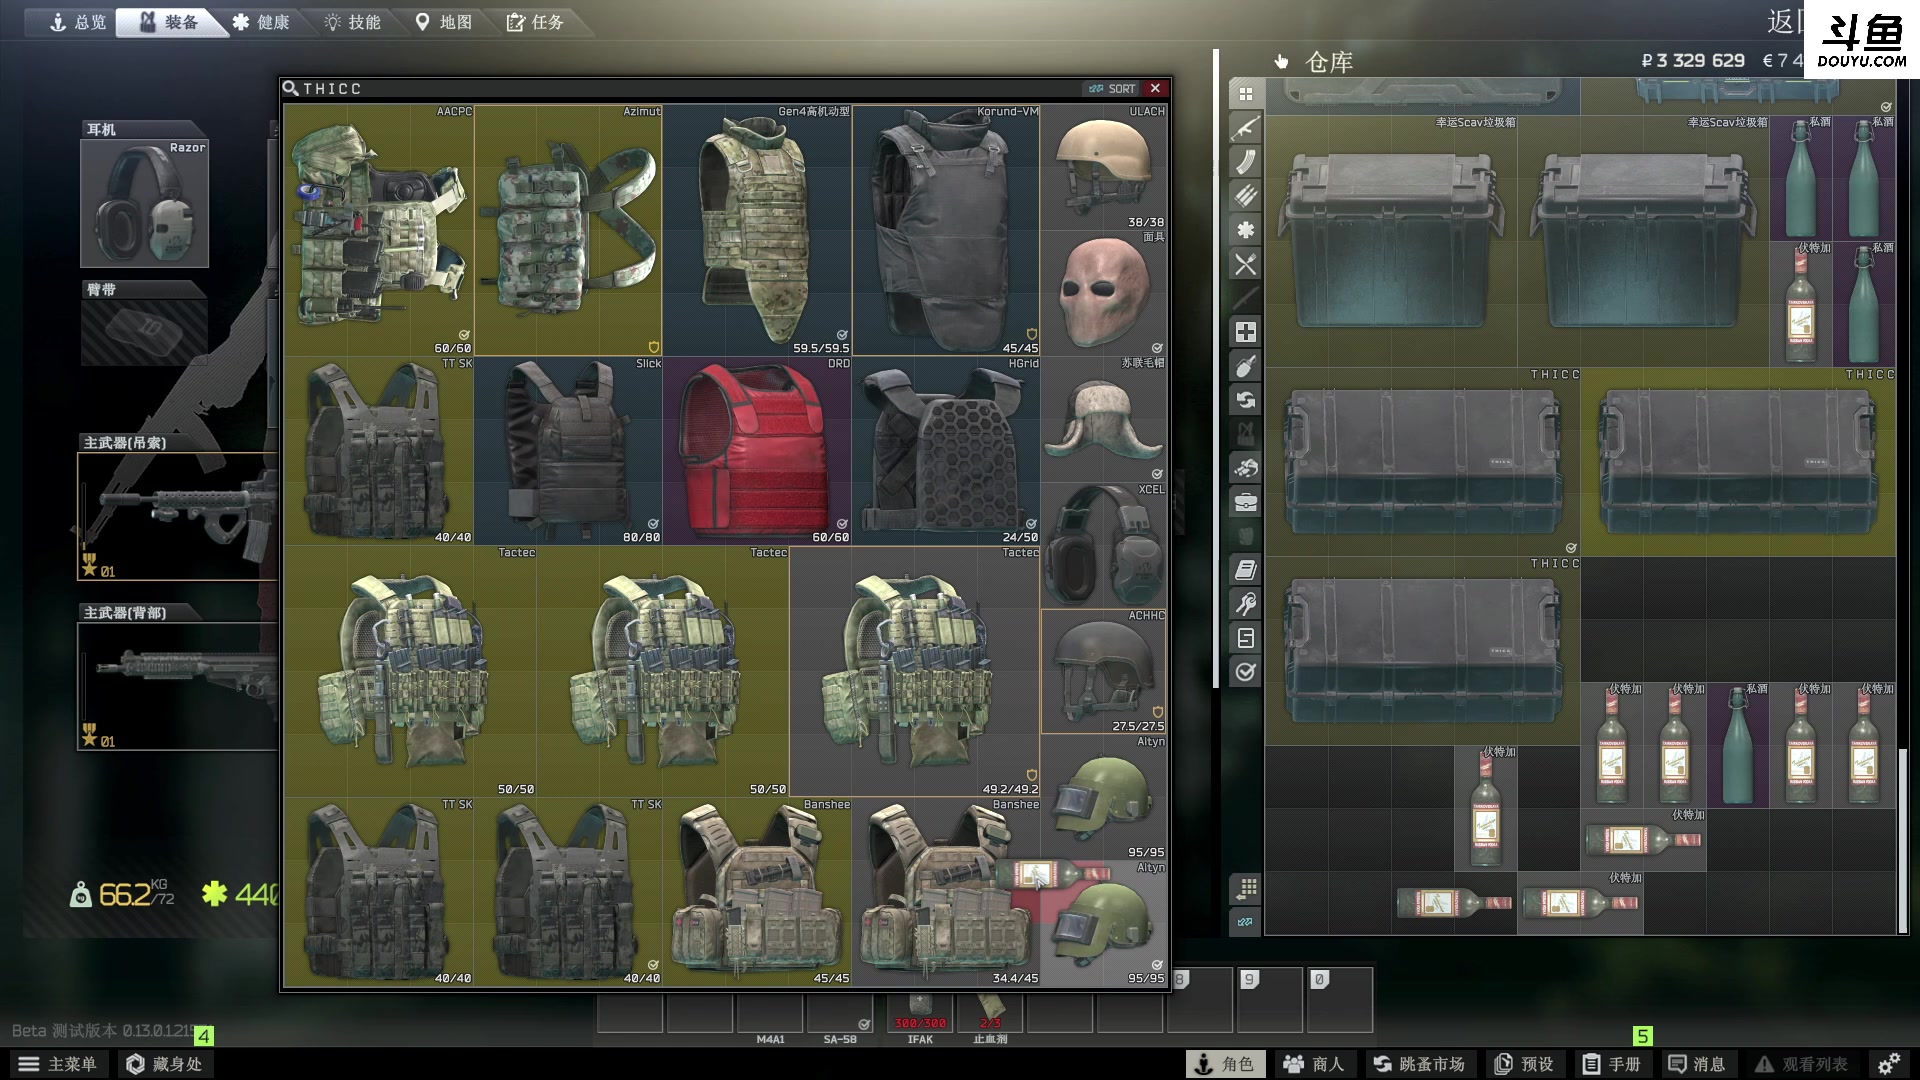Sort items in THICC case
The height and width of the screenshot is (1080, 1920).
[x=1112, y=89]
